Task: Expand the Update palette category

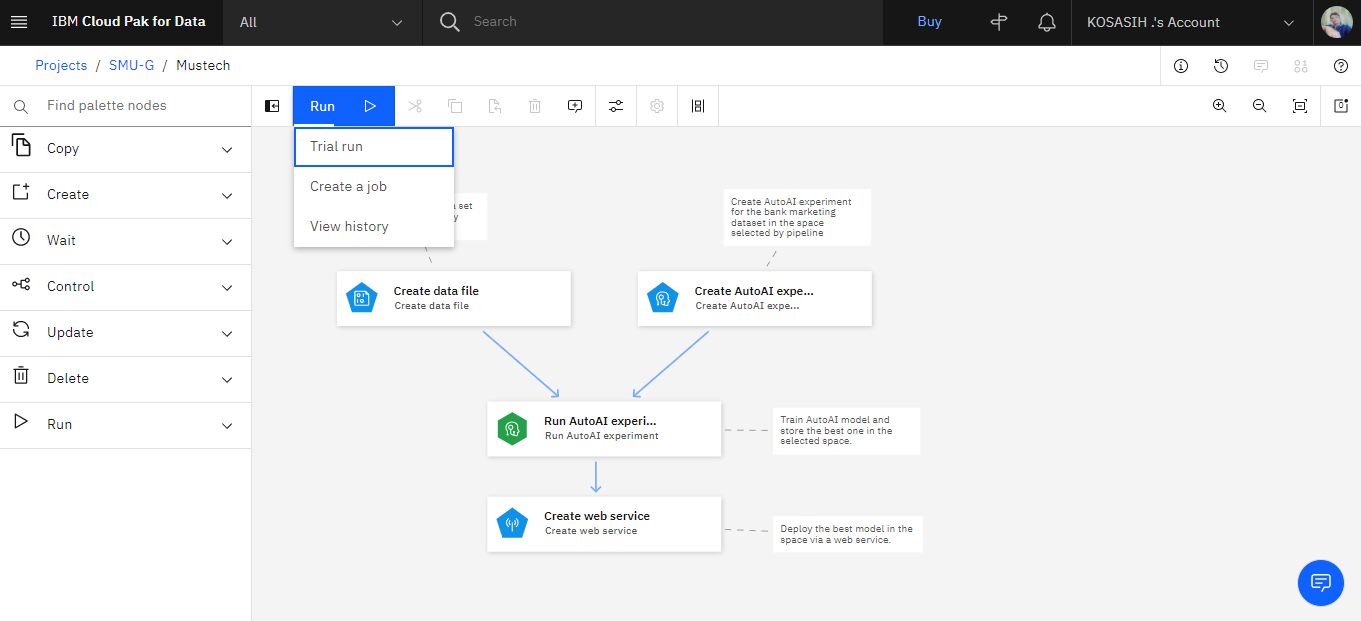Action: pos(125,333)
